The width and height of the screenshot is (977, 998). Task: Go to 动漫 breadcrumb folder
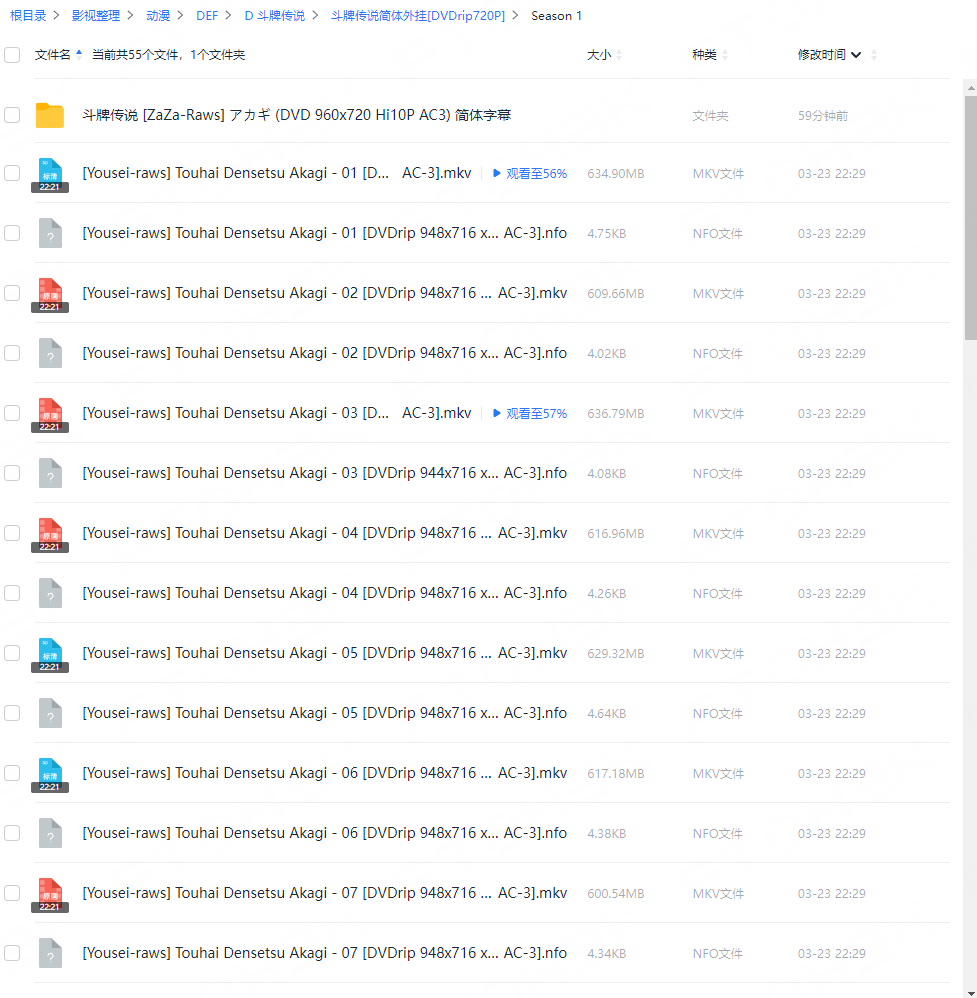click(158, 15)
